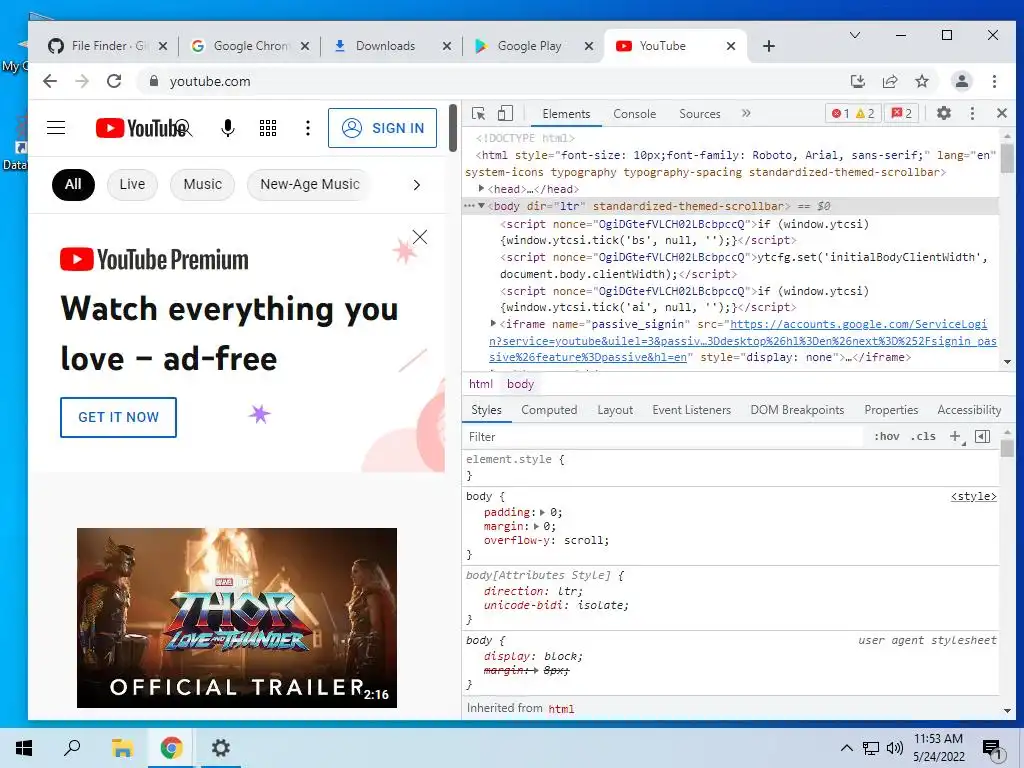Dismiss the YouTube Premium promo banner
Image resolution: width=1024 pixels, height=768 pixels.
[x=420, y=237]
